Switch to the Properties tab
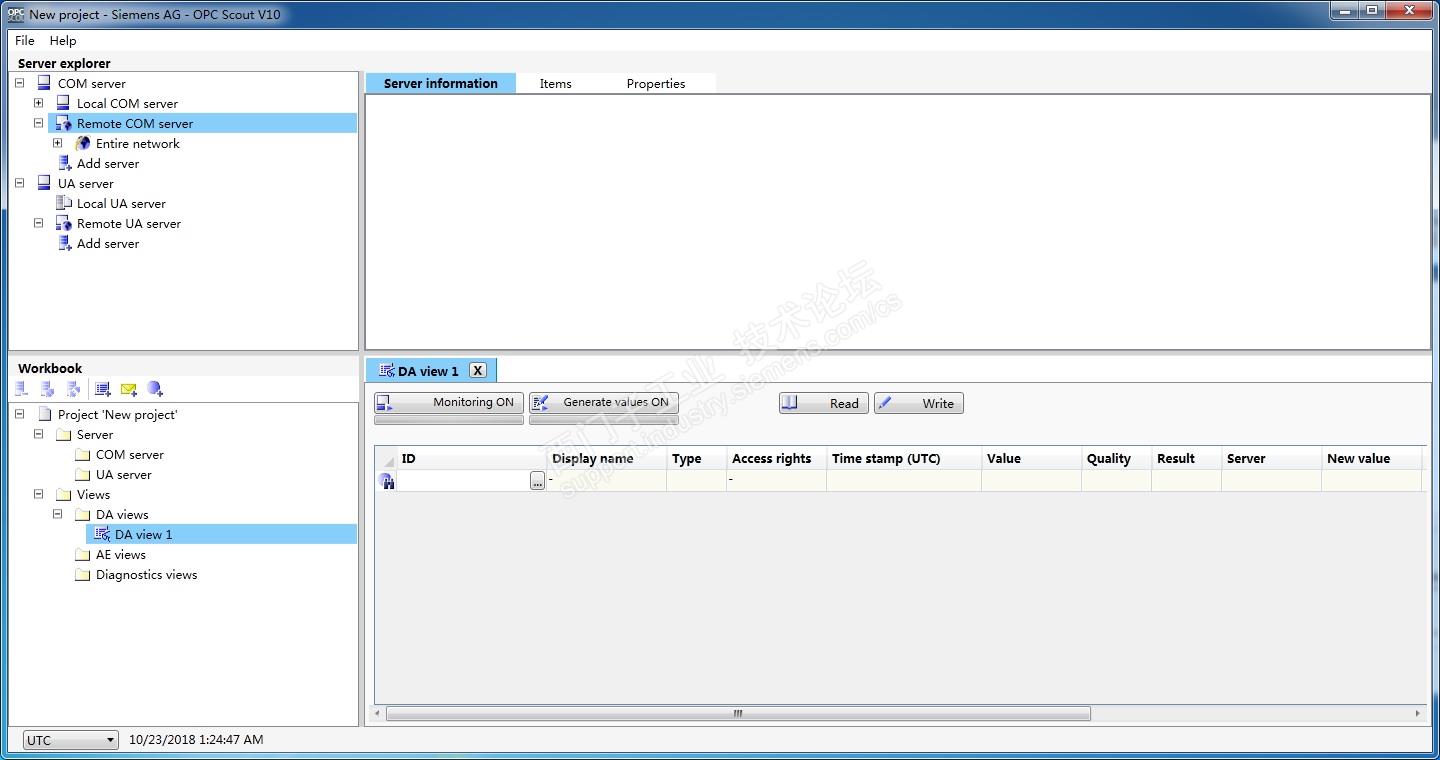 [656, 83]
